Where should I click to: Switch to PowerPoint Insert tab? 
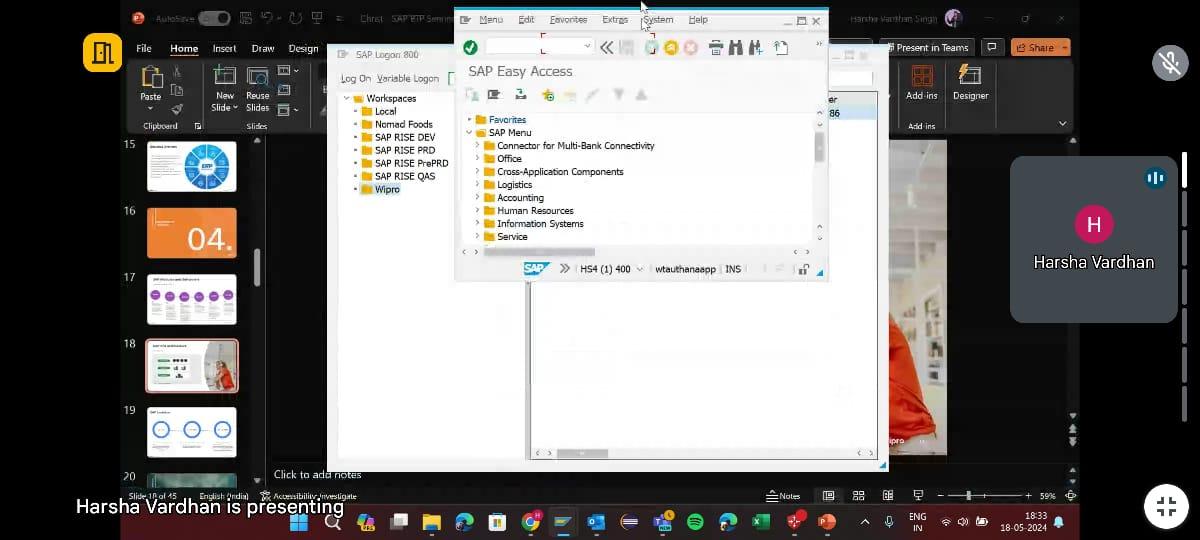coord(224,48)
